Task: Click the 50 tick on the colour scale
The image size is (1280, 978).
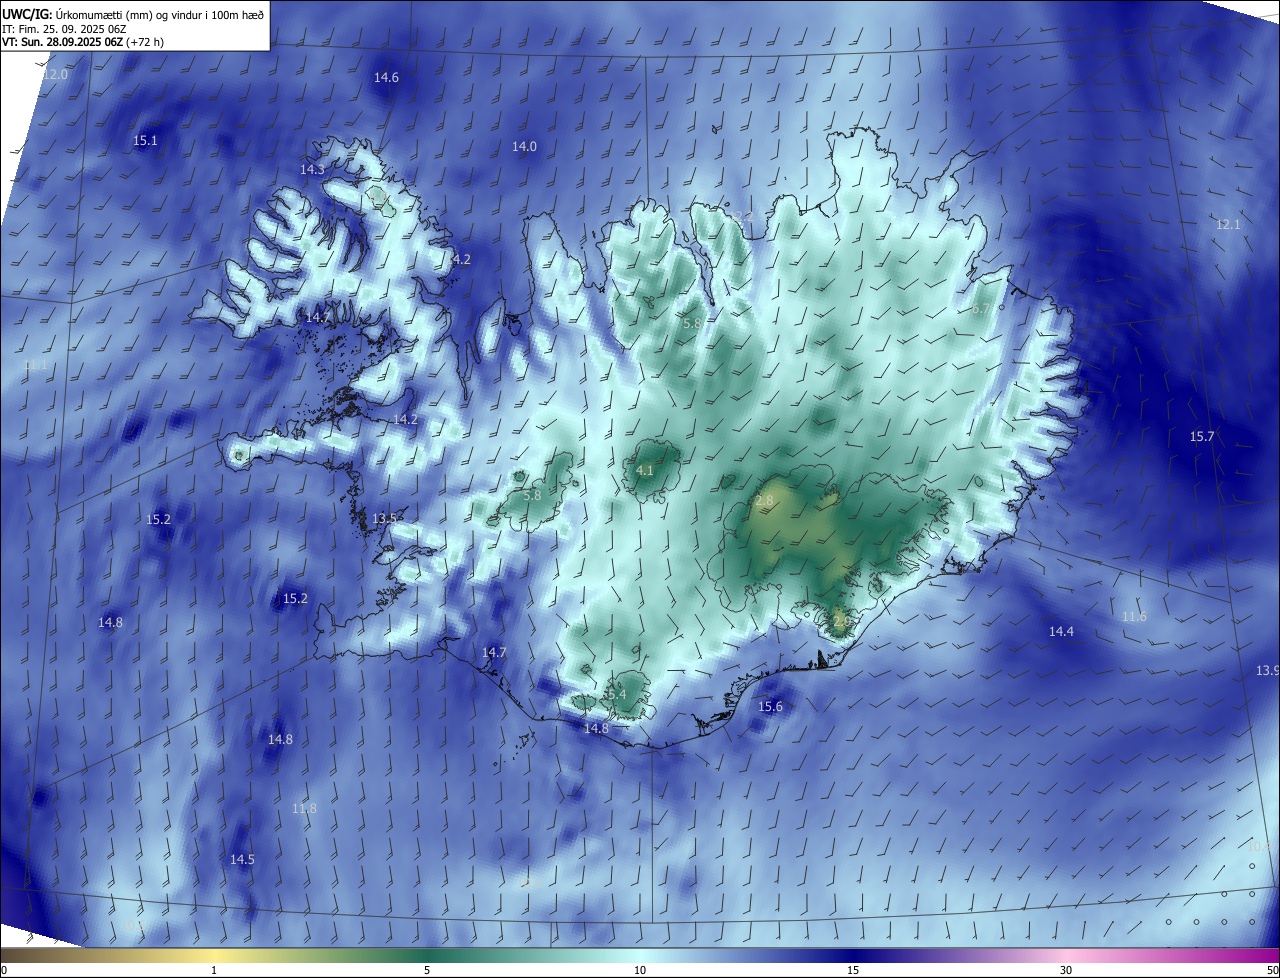Action: click(1272, 971)
